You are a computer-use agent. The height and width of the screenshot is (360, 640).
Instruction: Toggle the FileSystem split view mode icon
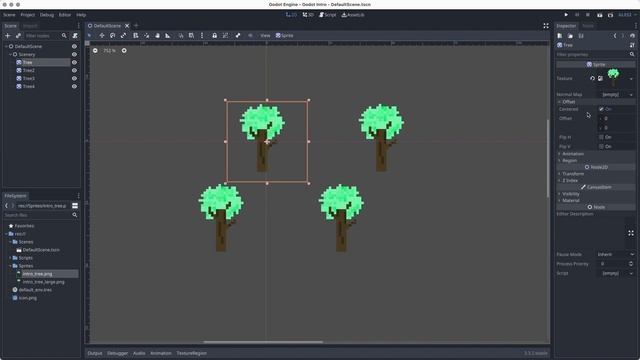75,206
